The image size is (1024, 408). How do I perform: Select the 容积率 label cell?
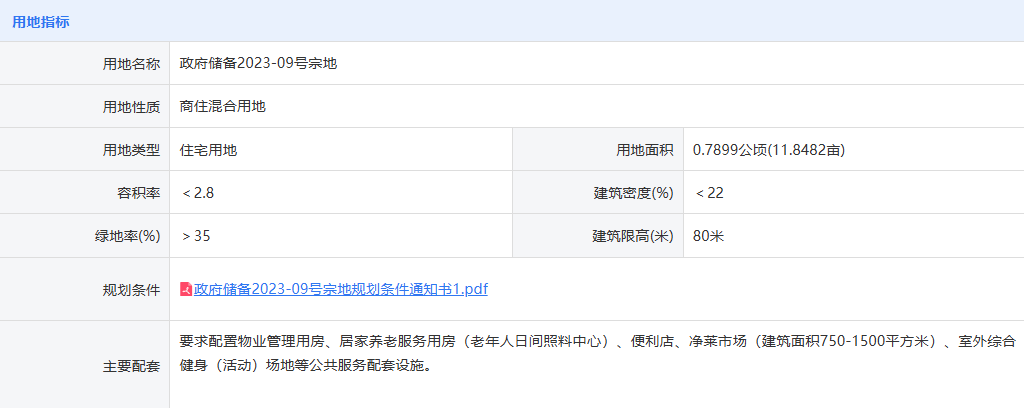click(138, 193)
